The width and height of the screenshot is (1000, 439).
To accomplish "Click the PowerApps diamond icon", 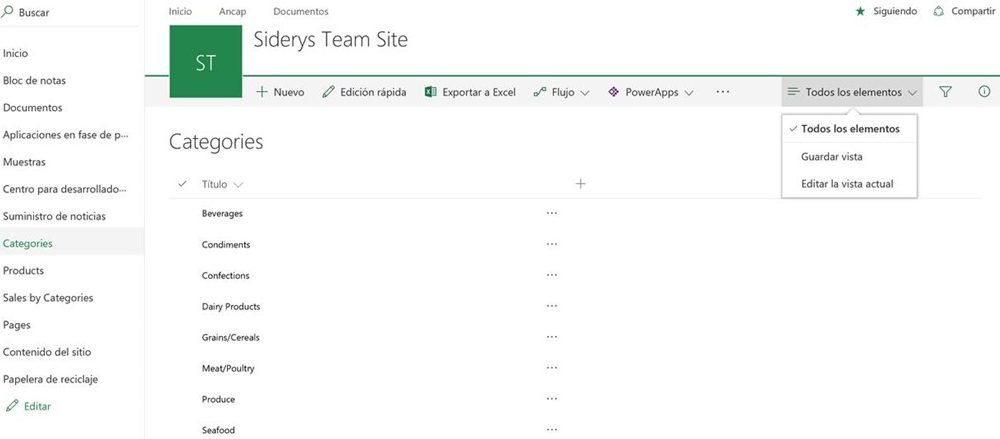I will point(614,92).
